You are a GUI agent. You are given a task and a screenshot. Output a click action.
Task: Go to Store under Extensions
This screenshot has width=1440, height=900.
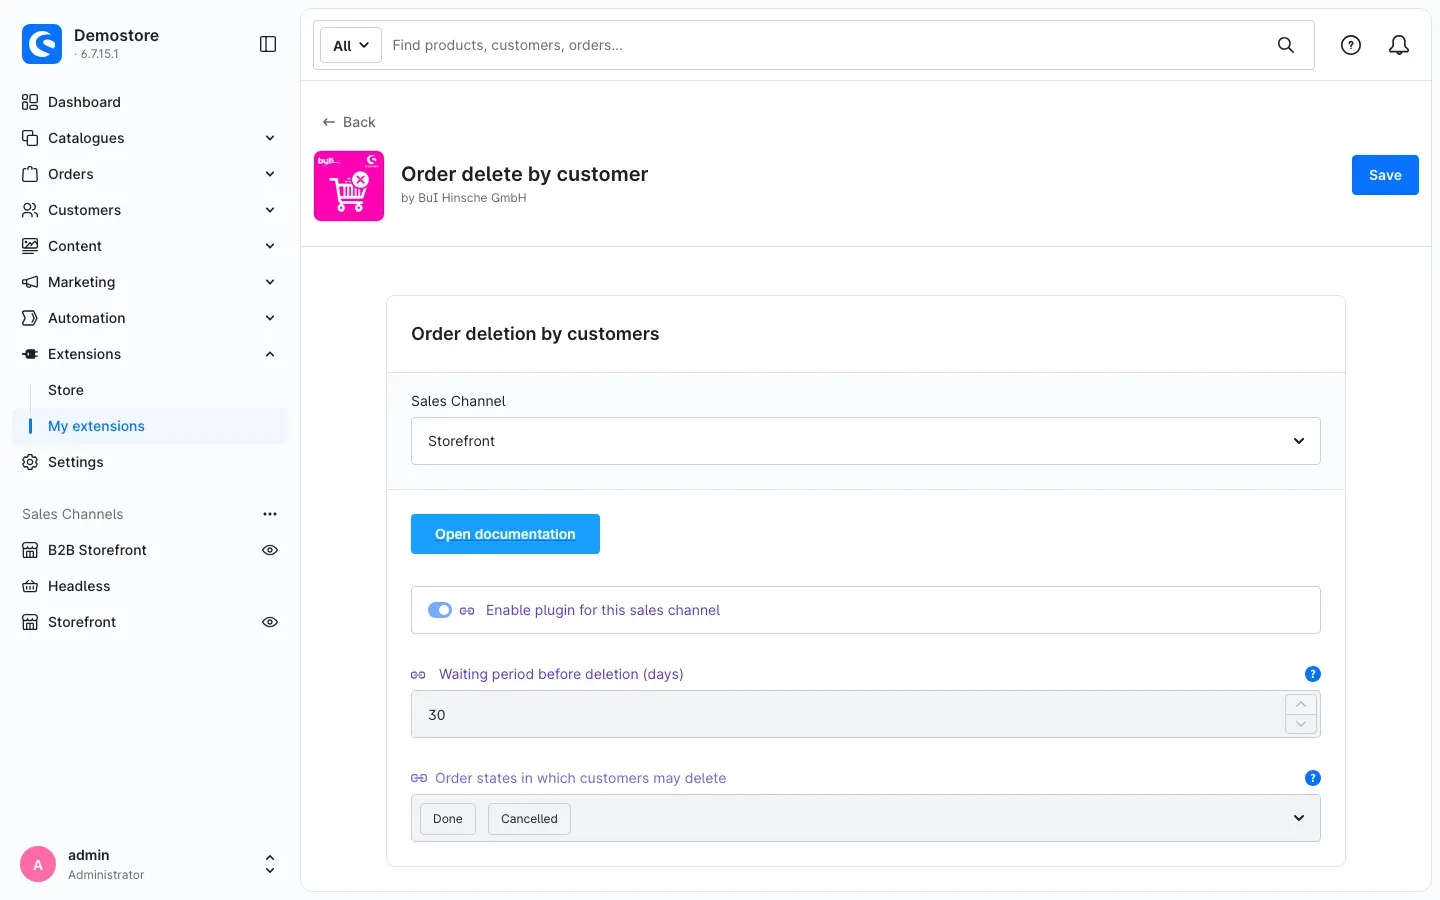pyautogui.click(x=66, y=390)
